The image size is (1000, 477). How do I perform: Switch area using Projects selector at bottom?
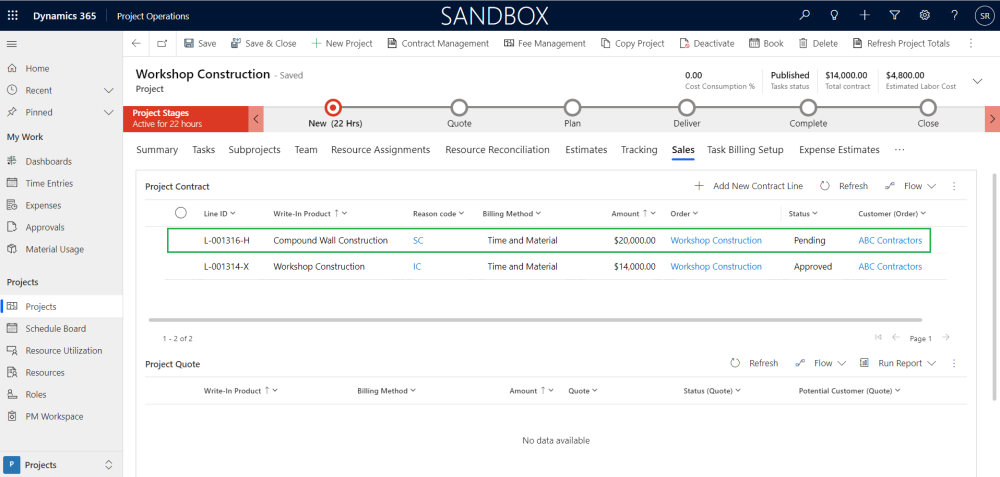[61, 464]
